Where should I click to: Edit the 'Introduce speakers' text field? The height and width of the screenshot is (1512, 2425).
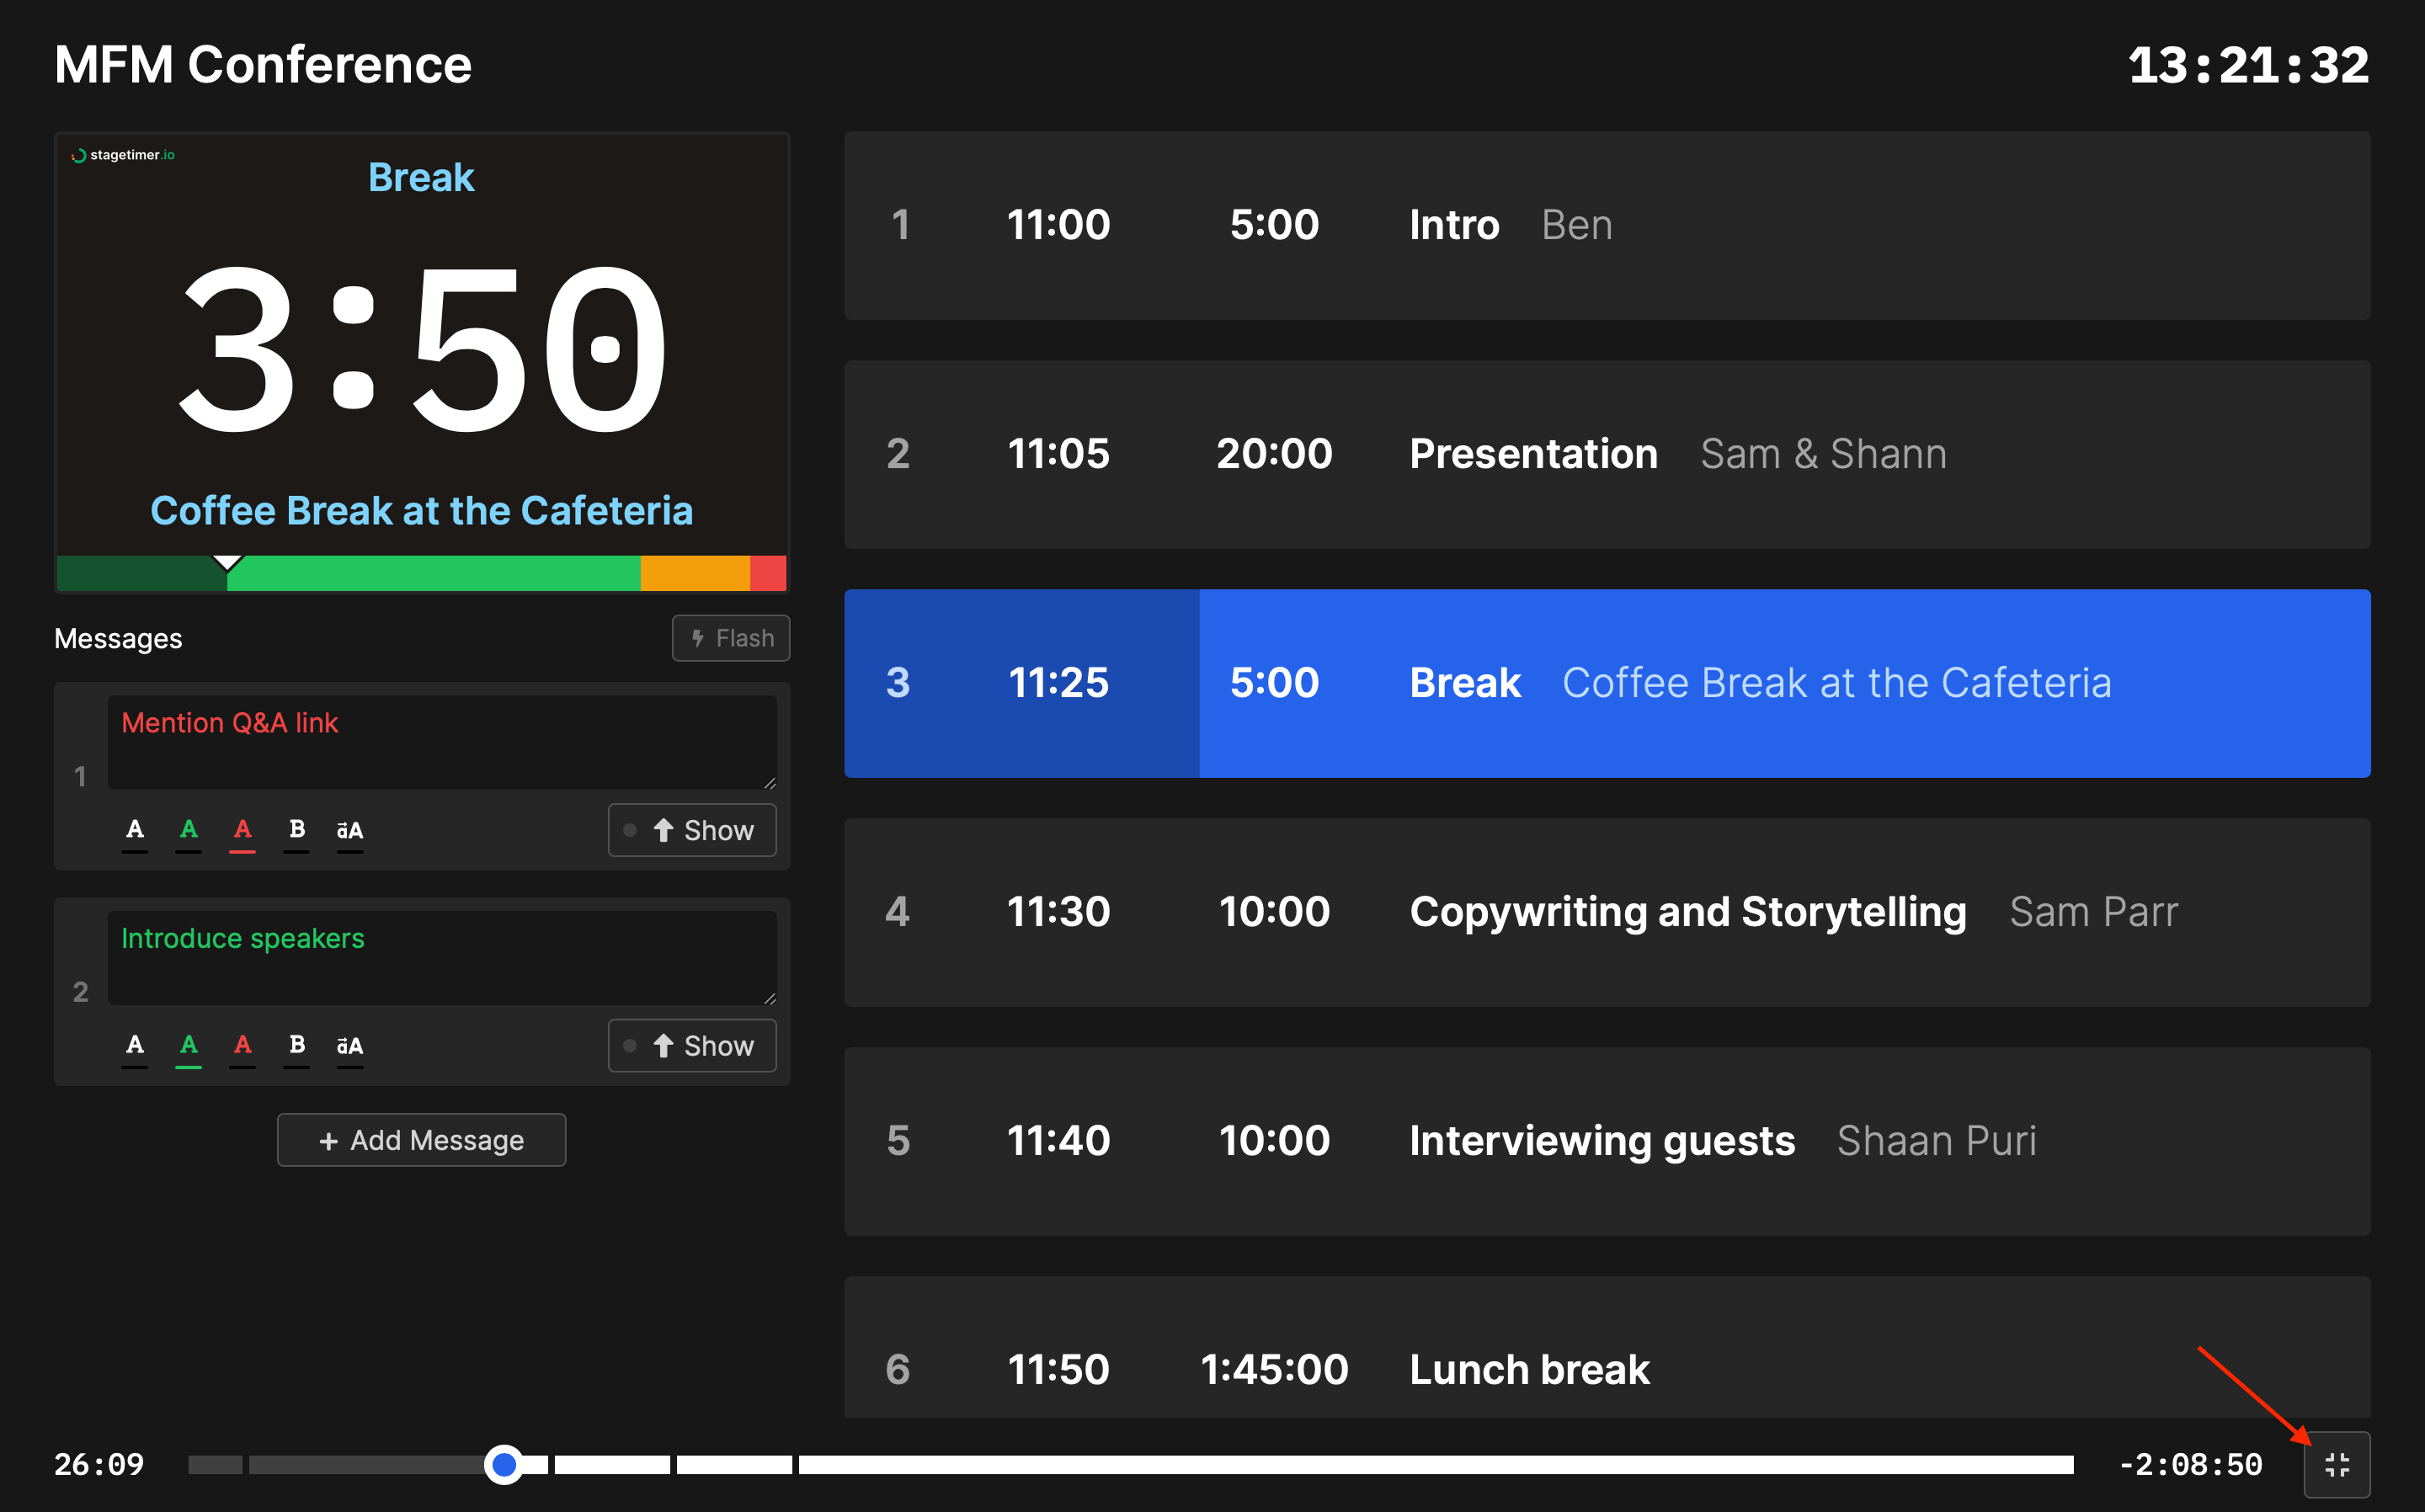click(442, 958)
